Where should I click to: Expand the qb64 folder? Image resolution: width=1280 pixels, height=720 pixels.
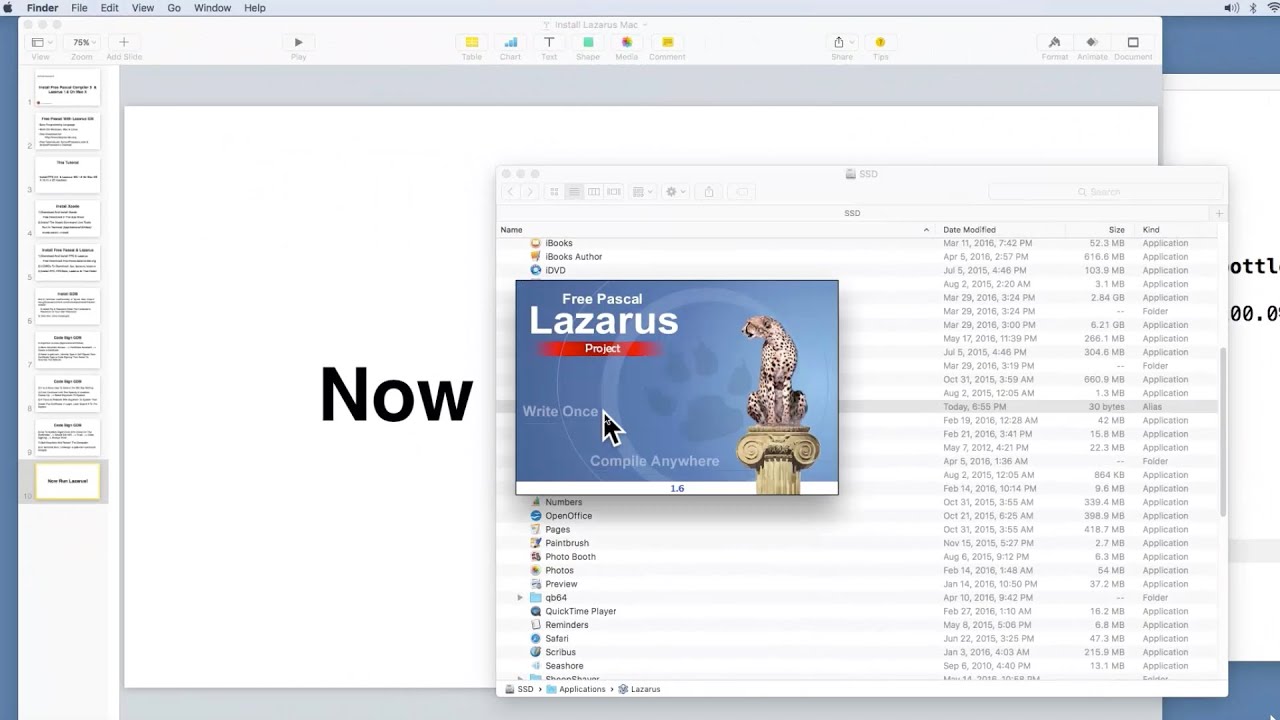pos(520,598)
